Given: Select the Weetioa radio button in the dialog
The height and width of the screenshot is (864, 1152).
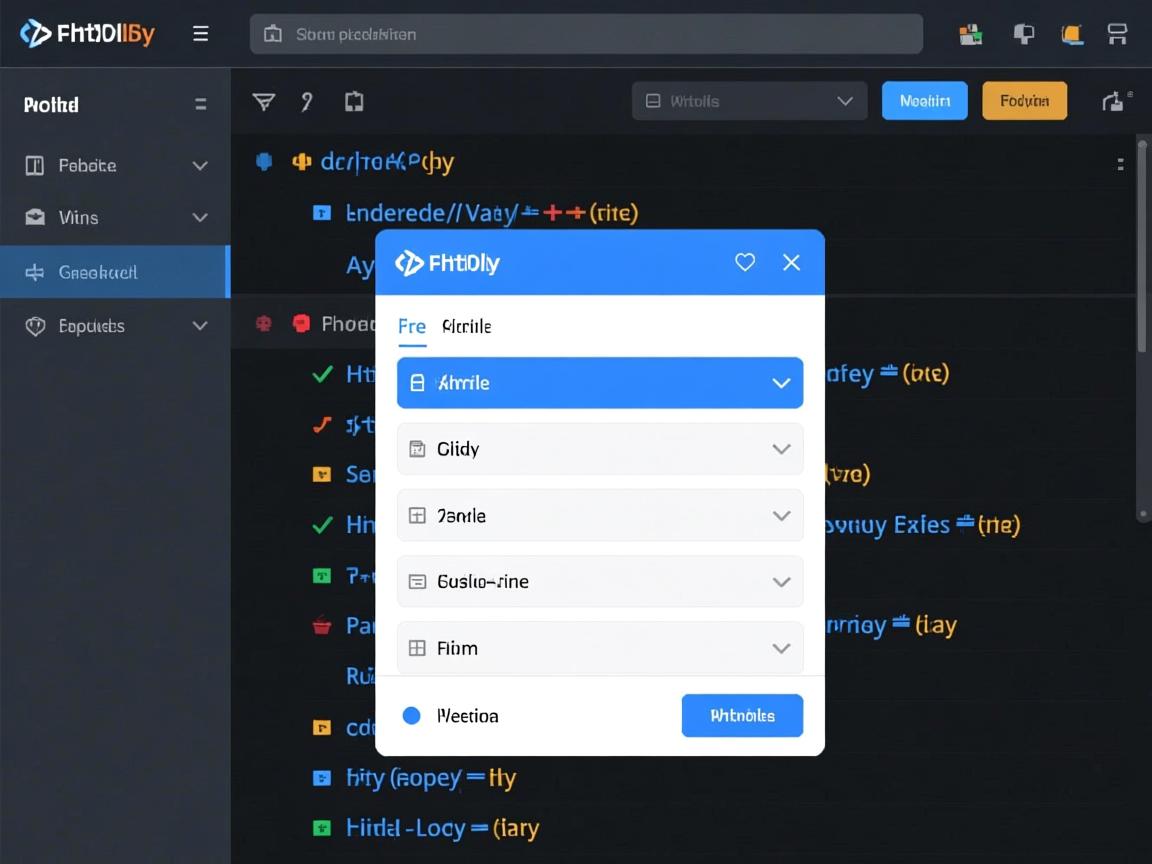Looking at the screenshot, I should [411, 715].
